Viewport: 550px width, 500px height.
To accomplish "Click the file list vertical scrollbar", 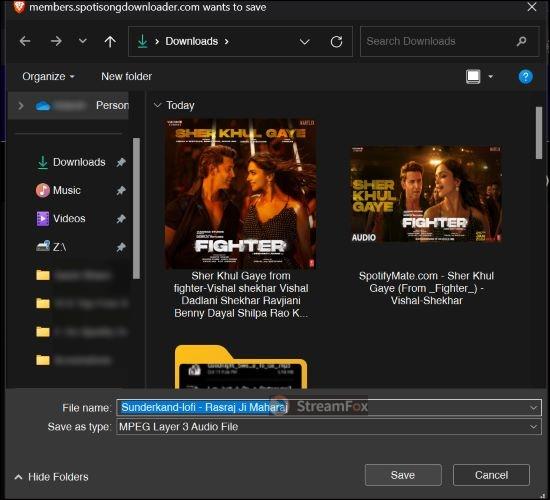I will [x=539, y=133].
